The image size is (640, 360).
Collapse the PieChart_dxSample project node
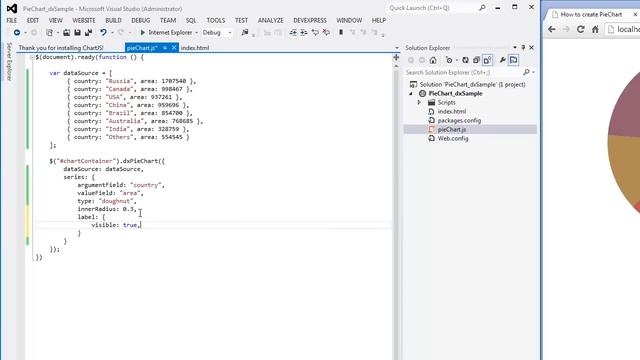(x=411, y=93)
